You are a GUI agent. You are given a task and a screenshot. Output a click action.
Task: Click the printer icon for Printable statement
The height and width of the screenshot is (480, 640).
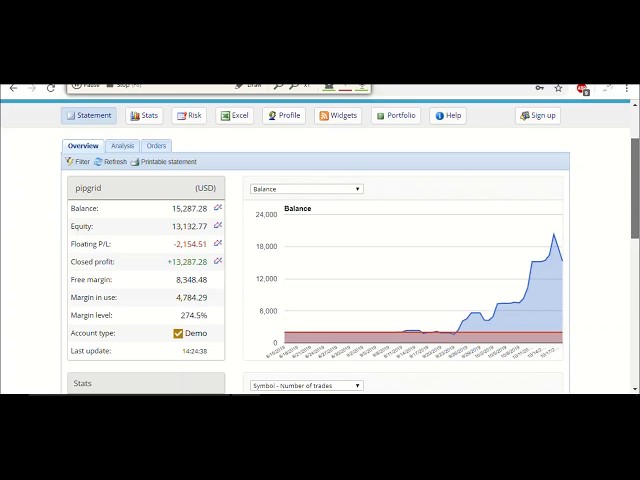pos(135,161)
